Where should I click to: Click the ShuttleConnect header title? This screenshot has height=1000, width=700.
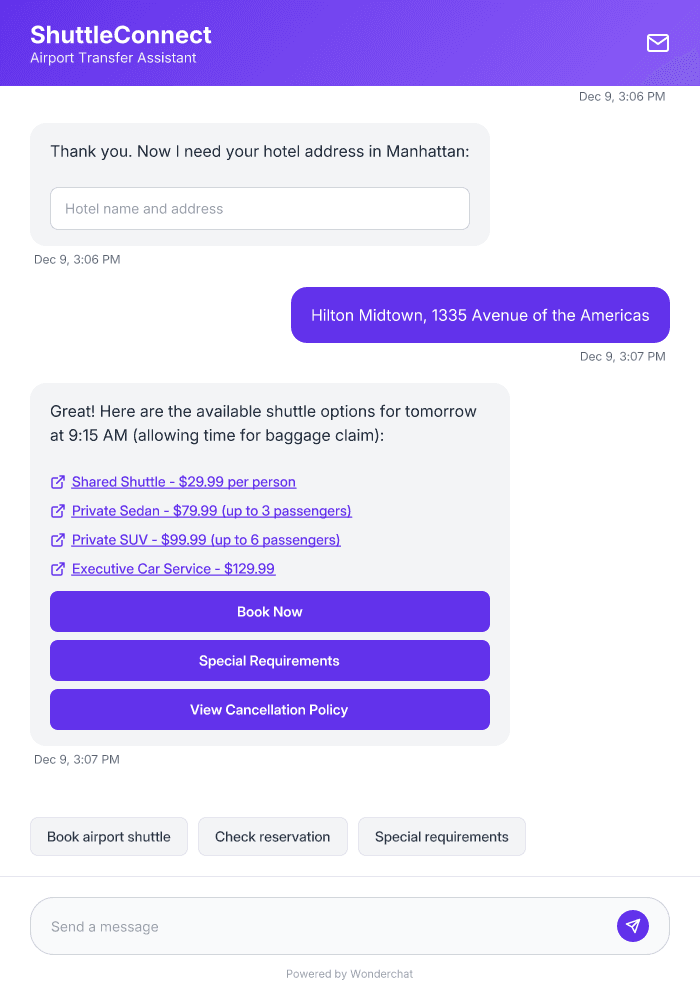(x=119, y=33)
